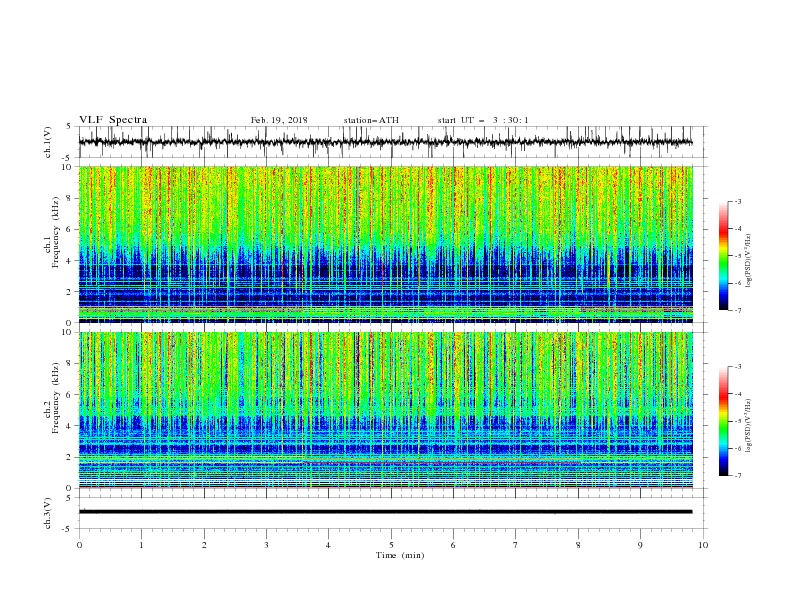Click the "-7" label on ch.2 colorbar
792x612 pixels.
coord(738,475)
